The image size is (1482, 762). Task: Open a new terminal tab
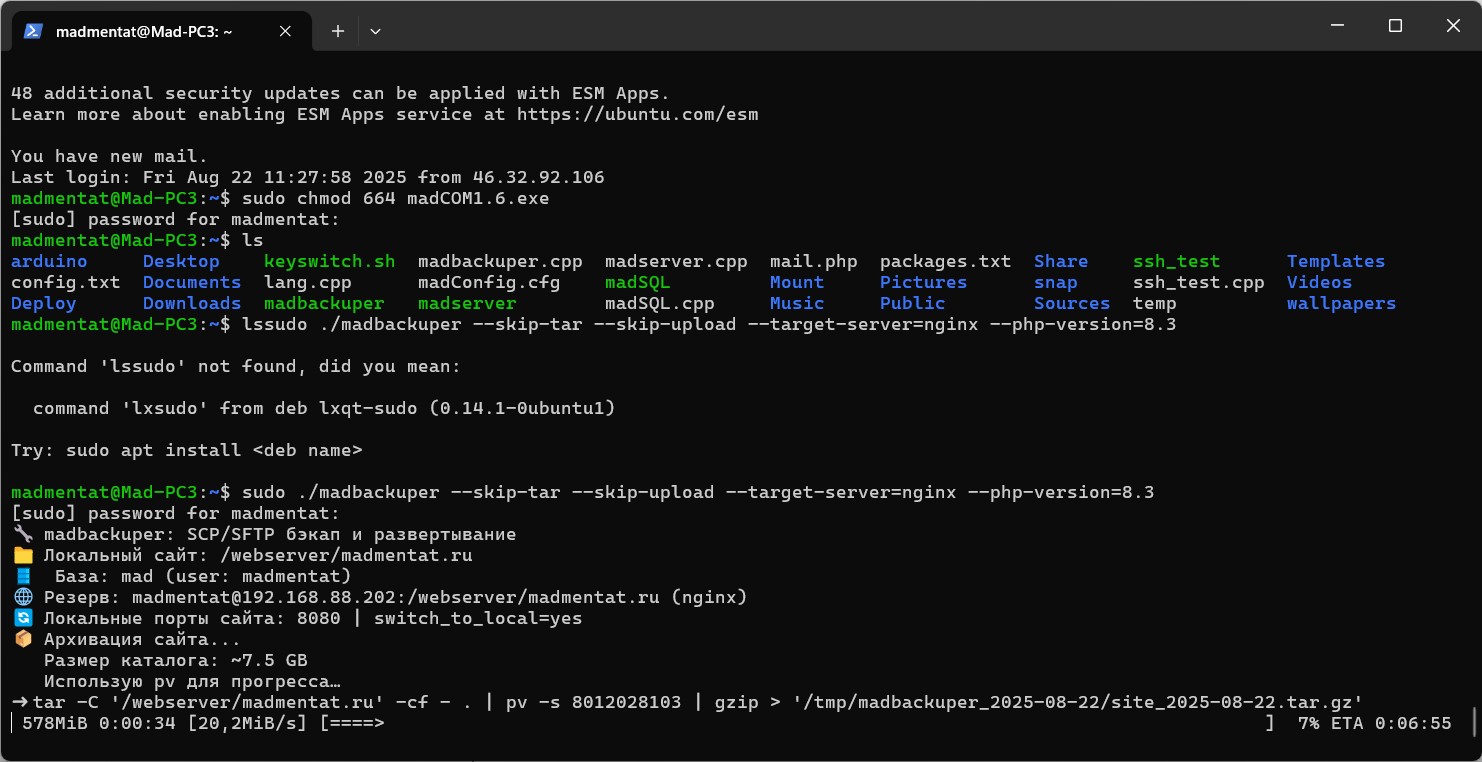tap(338, 31)
